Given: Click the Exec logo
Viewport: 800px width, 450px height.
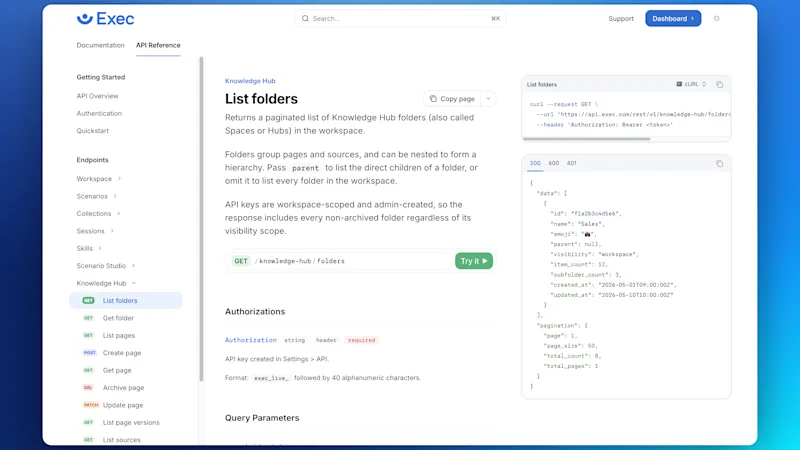Looking at the screenshot, I should 105,19.
